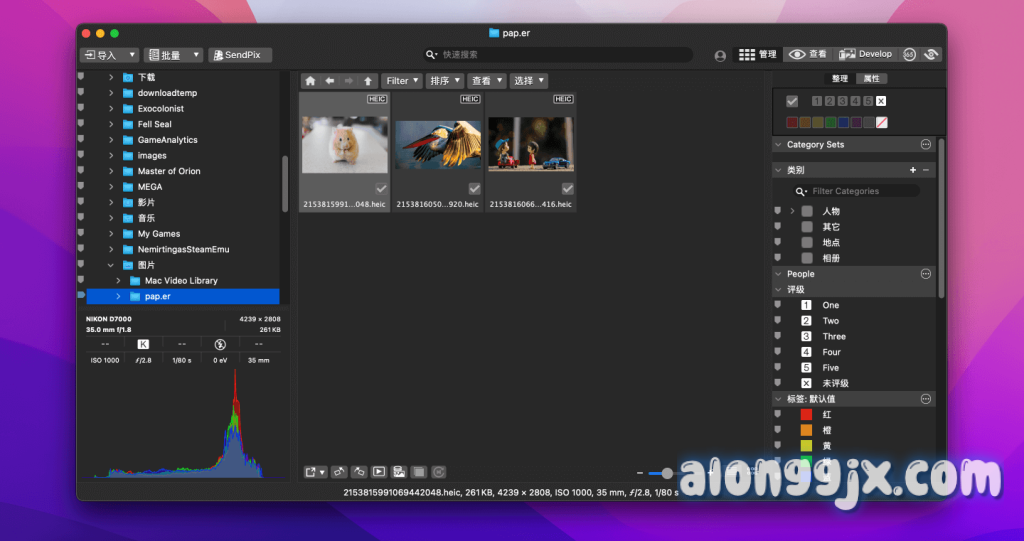Start slideshow with the play icon
This screenshot has width=1024, height=541.
tap(379, 472)
